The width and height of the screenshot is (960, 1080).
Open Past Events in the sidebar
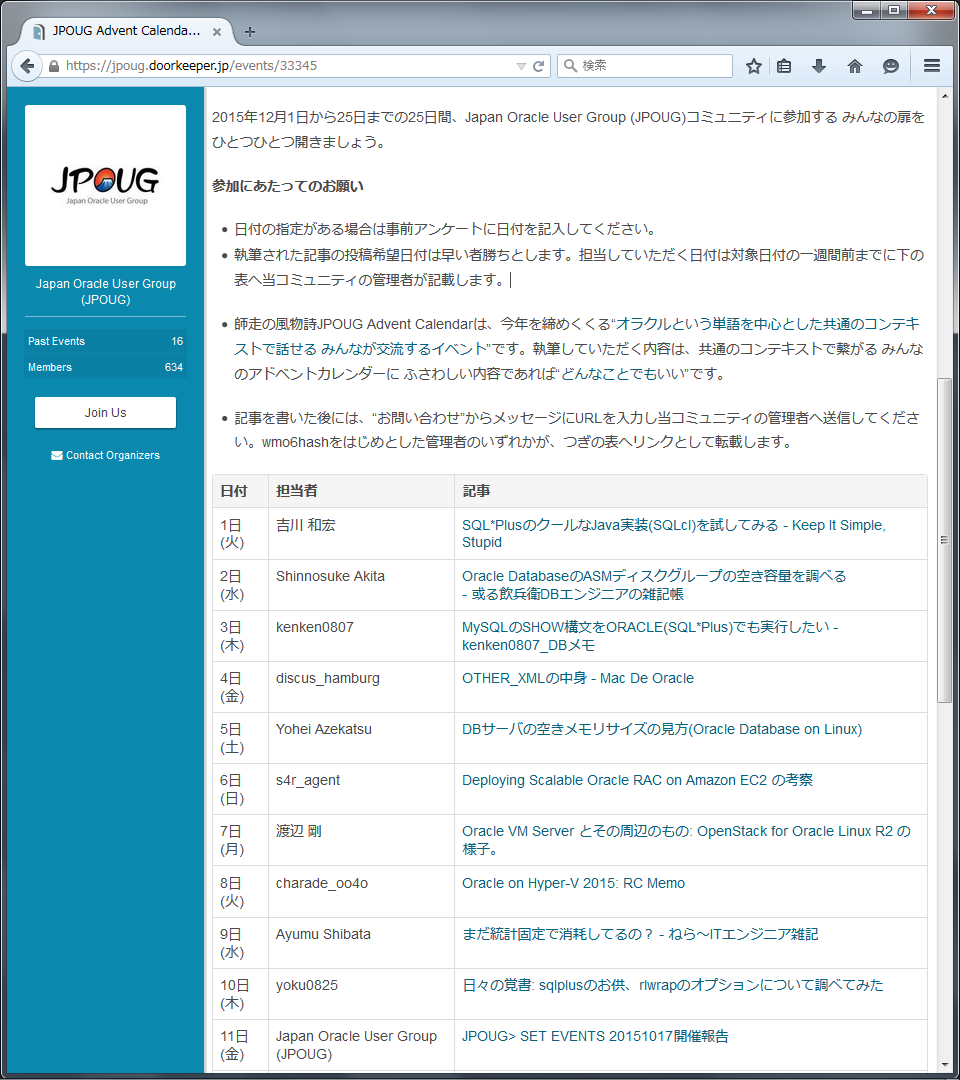[105, 341]
